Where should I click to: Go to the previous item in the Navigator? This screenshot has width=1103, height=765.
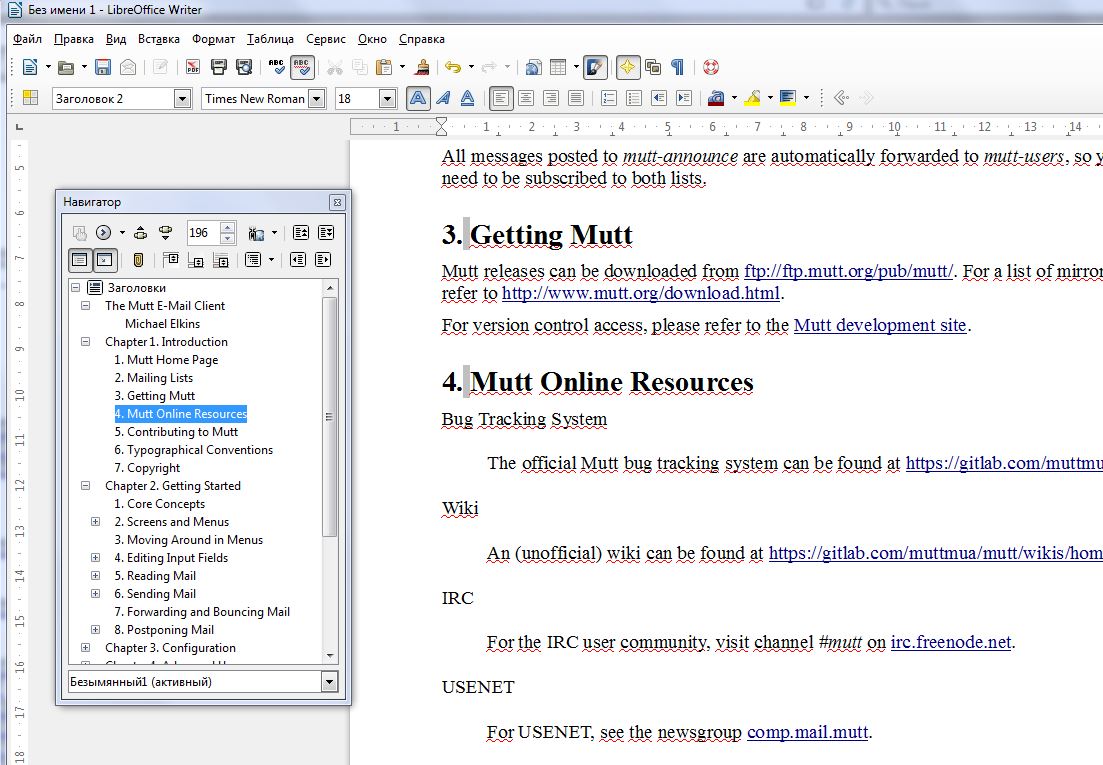coord(141,233)
